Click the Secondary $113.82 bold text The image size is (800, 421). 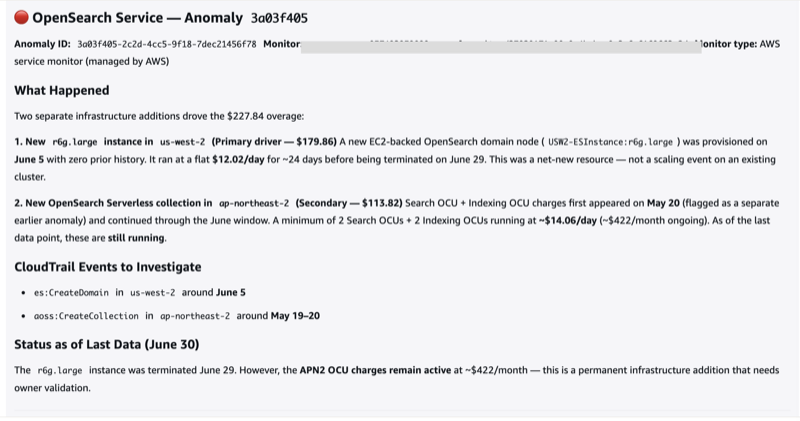tap(349, 203)
